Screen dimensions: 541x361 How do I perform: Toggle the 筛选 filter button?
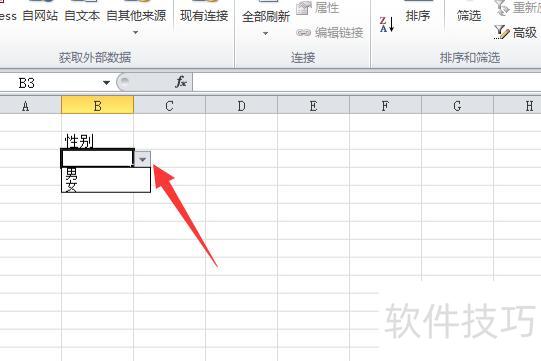469,16
